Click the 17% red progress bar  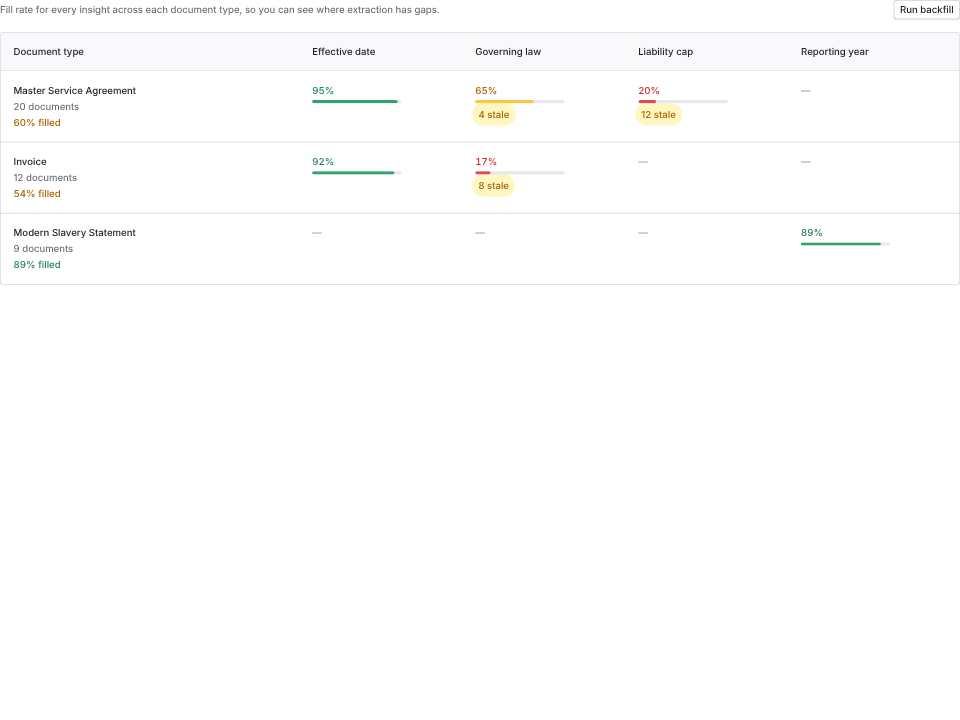[x=520, y=173]
